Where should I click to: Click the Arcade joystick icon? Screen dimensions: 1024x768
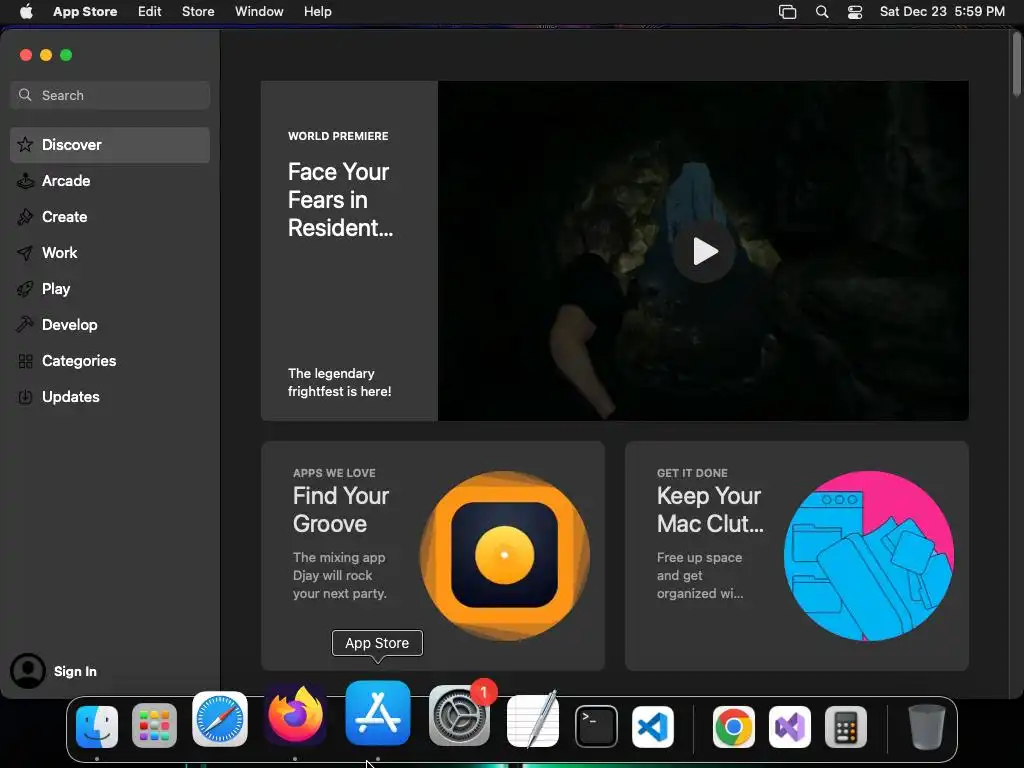pyautogui.click(x=25, y=180)
